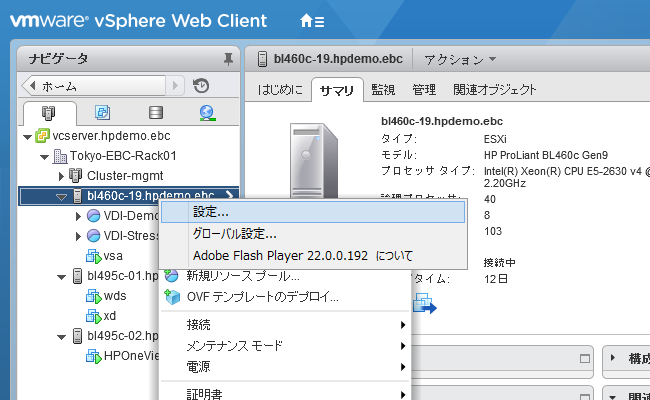Click the HP ProLiant BL460c Gen9 model text

click(x=546, y=155)
